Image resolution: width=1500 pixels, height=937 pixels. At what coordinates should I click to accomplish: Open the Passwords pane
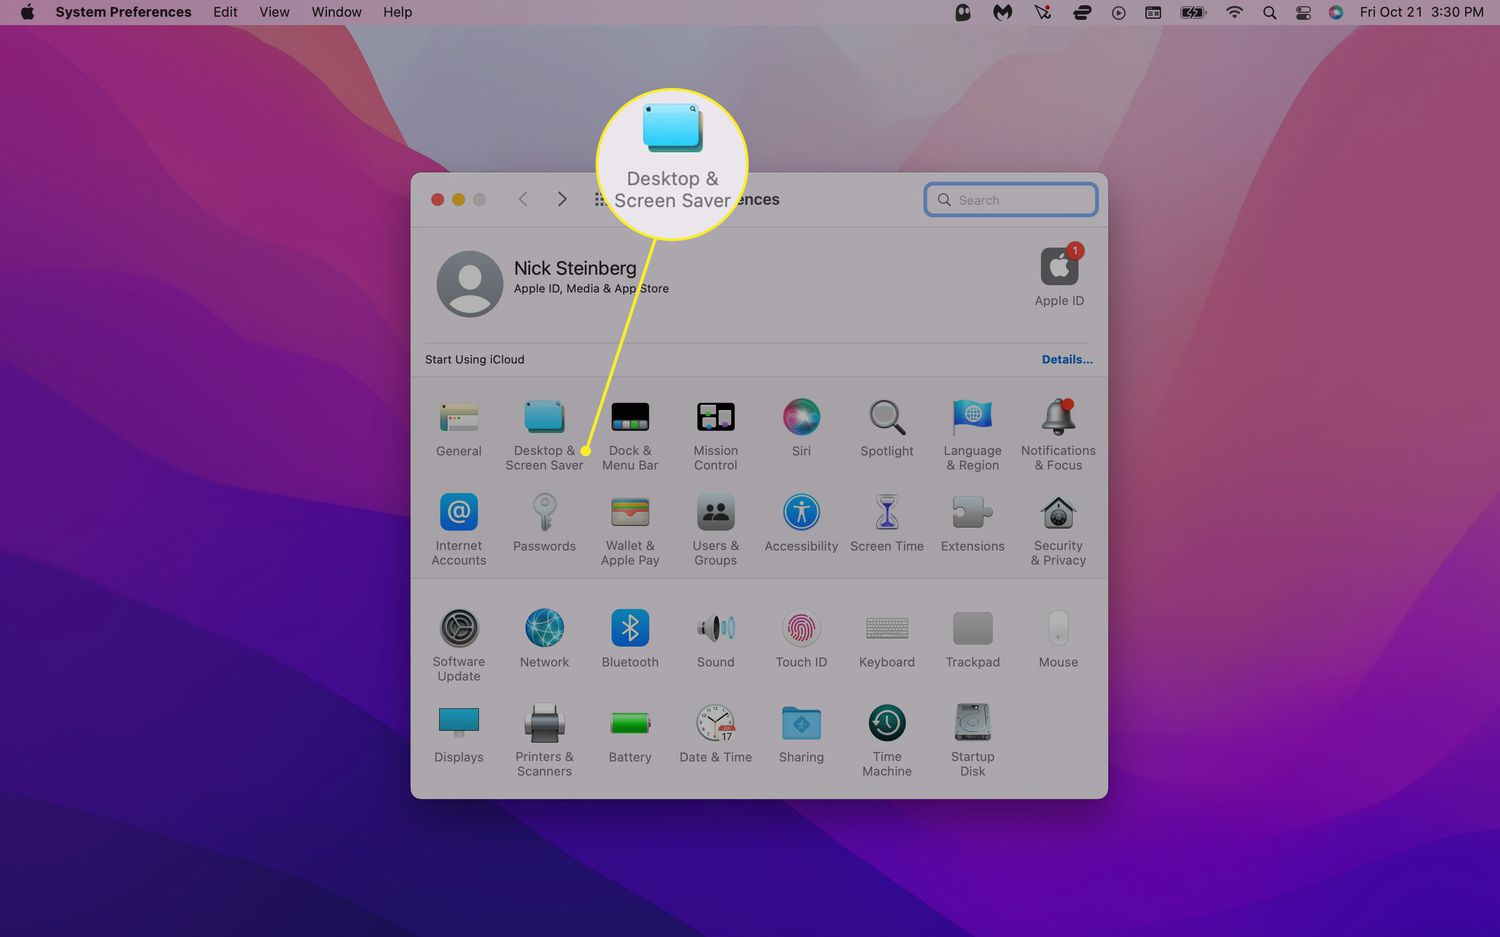pos(544,523)
